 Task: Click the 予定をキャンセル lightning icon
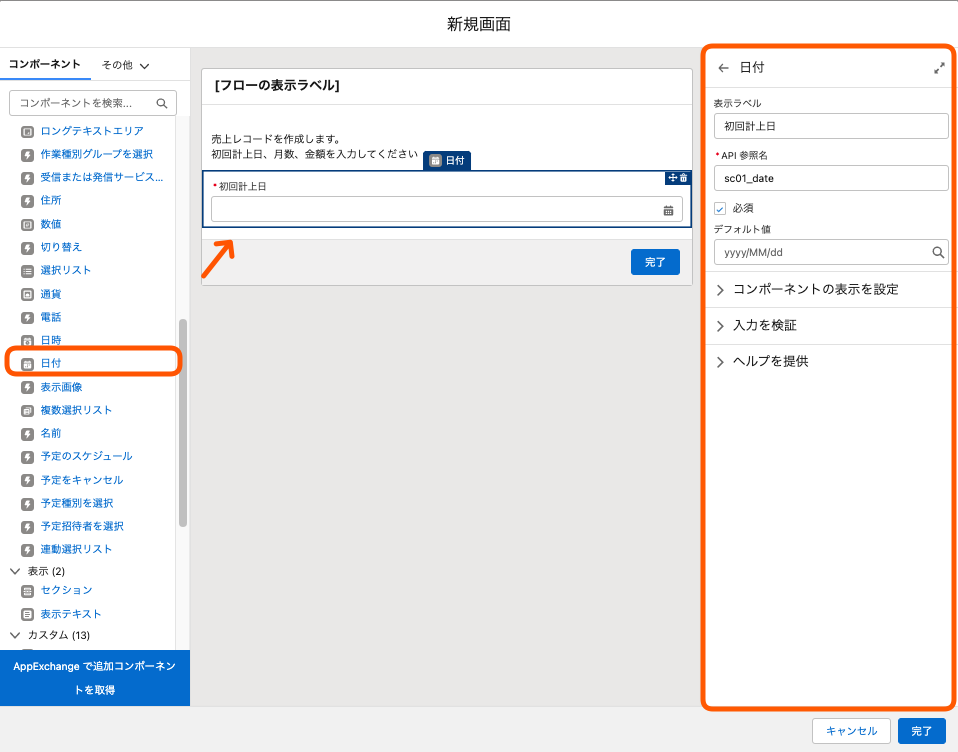[27, 480]
